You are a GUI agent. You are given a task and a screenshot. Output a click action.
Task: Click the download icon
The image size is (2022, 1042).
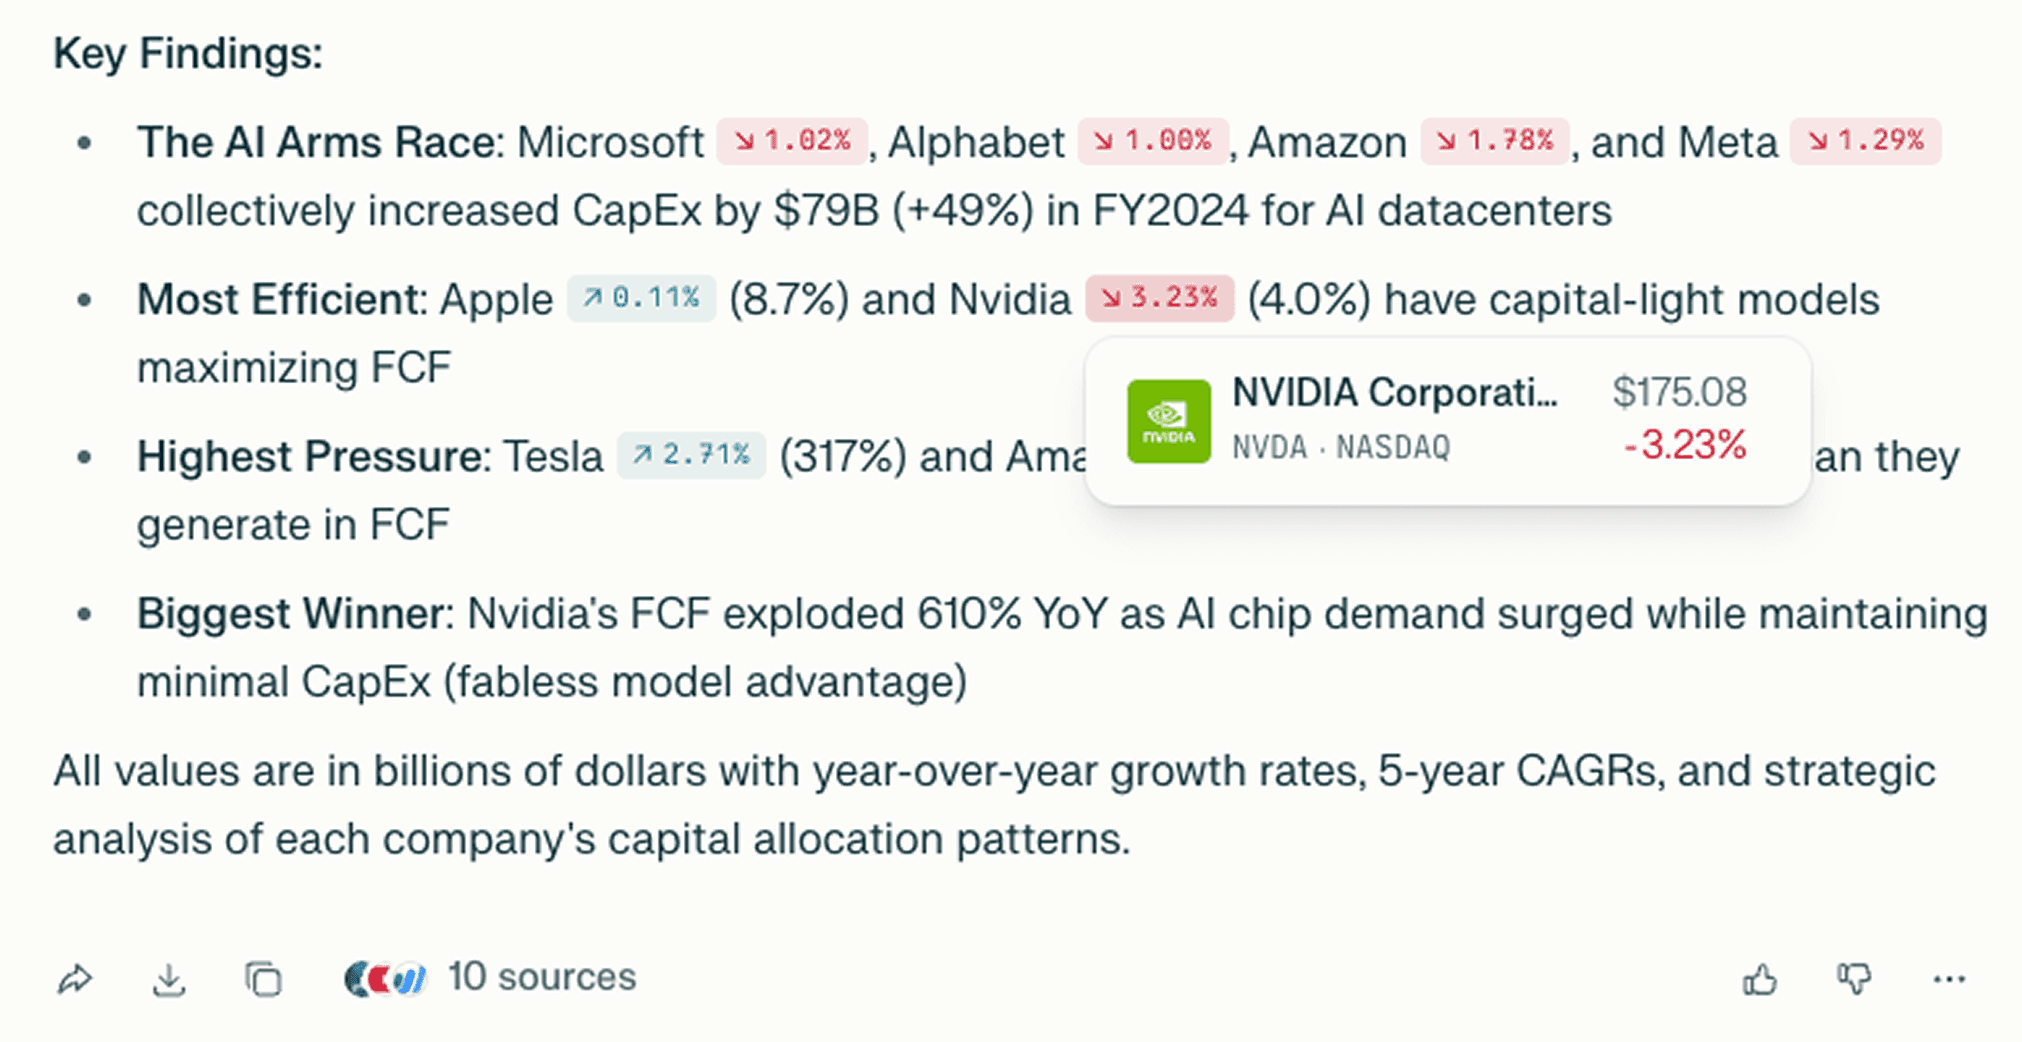tap(169, 979)
